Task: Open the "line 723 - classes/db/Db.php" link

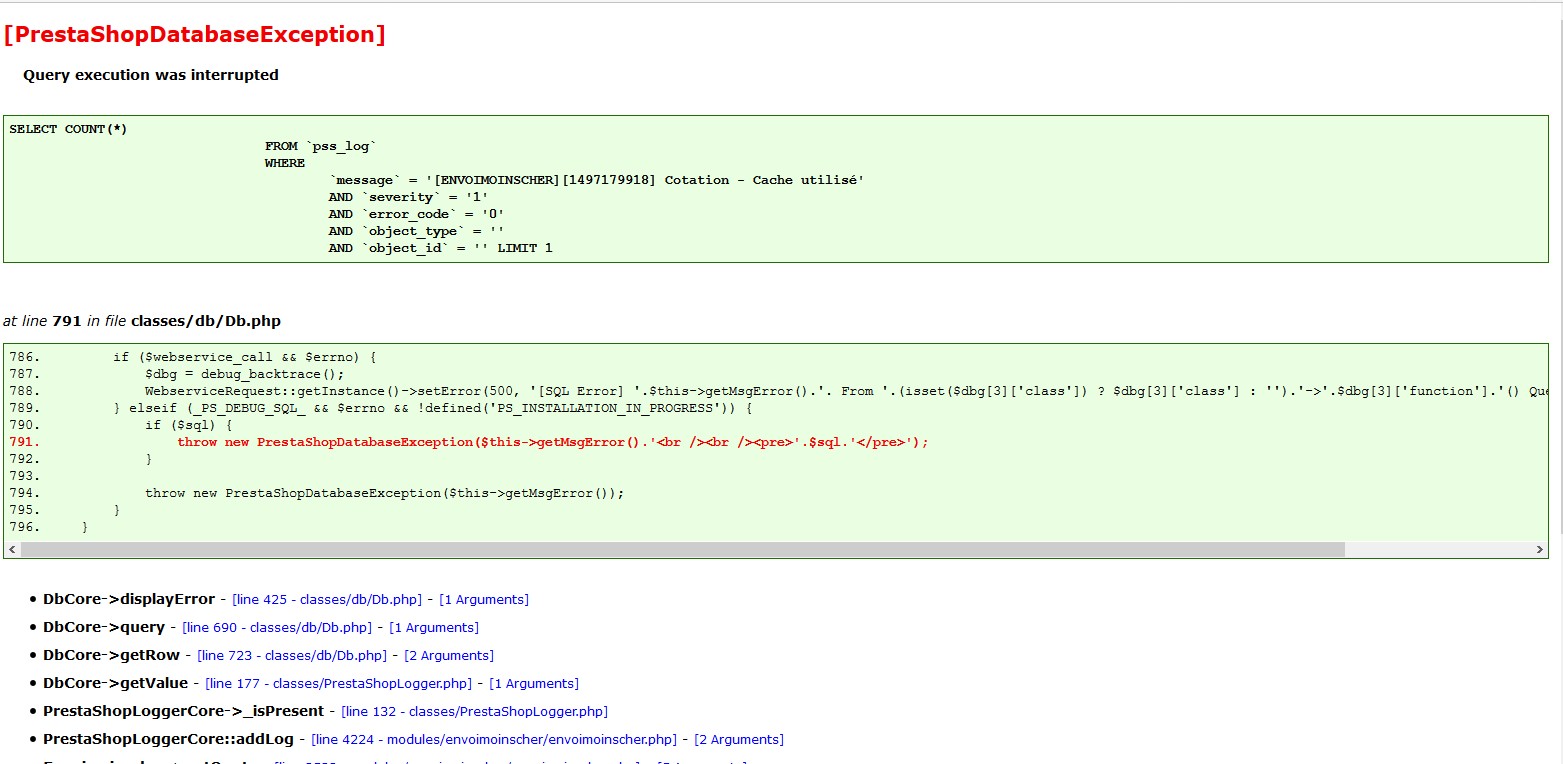Action: click(292, 656)
